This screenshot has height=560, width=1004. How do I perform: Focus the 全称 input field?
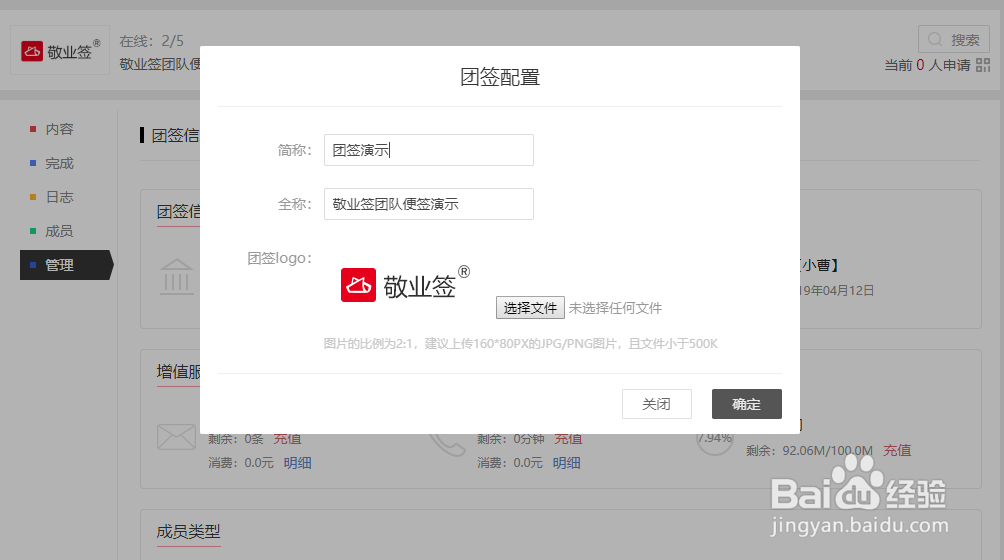coord(428,204)
